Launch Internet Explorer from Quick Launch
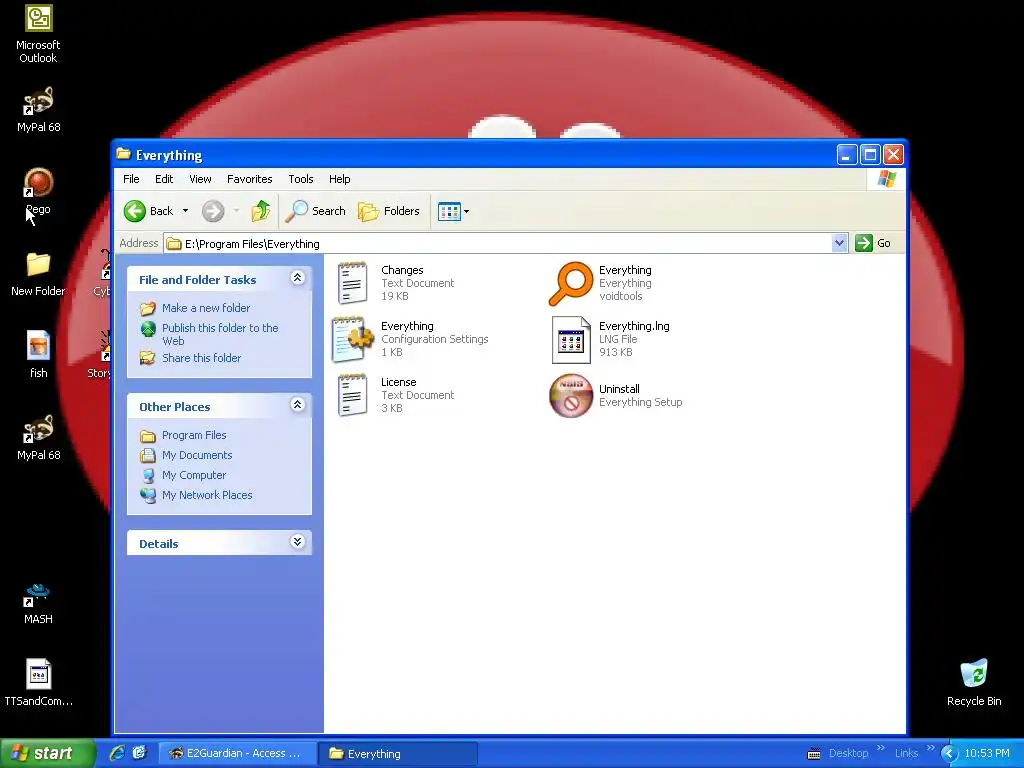The height and width of the screenshot is (768, 1024). pos(118,753)
